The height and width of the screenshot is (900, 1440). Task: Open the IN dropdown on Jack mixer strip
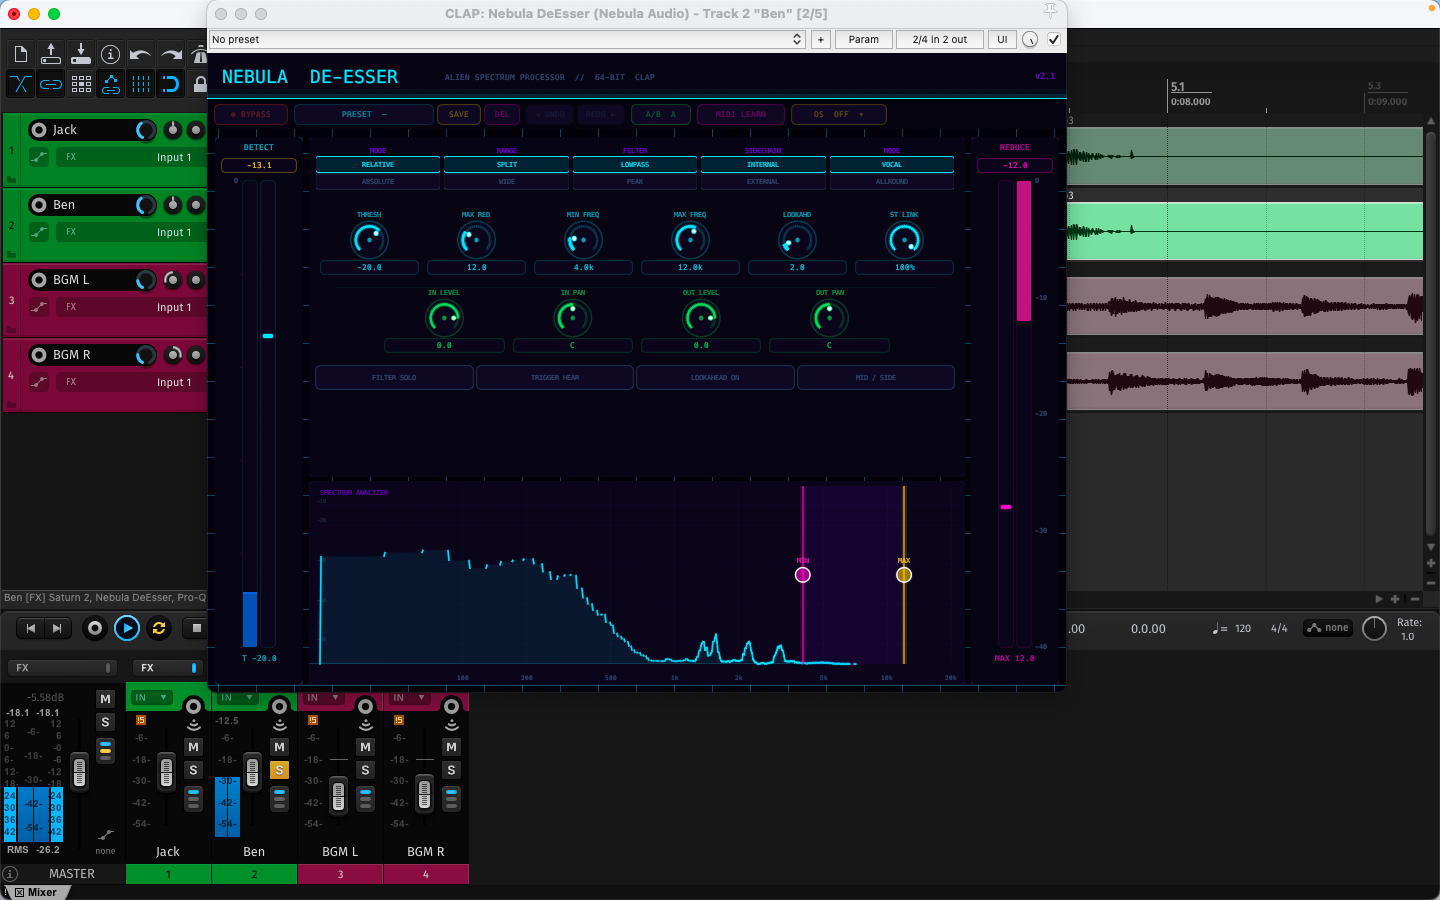coord(151,698)
